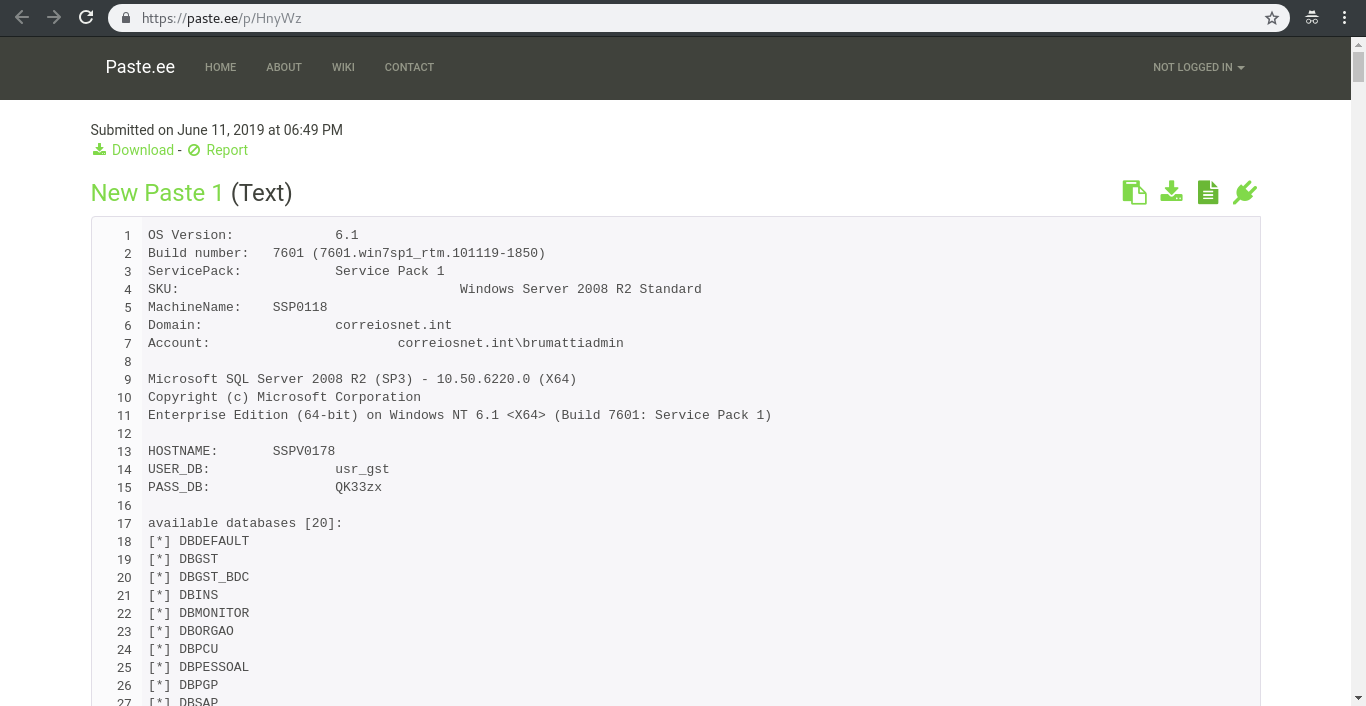Download the paste using the header download icon

click(1172, 192)
